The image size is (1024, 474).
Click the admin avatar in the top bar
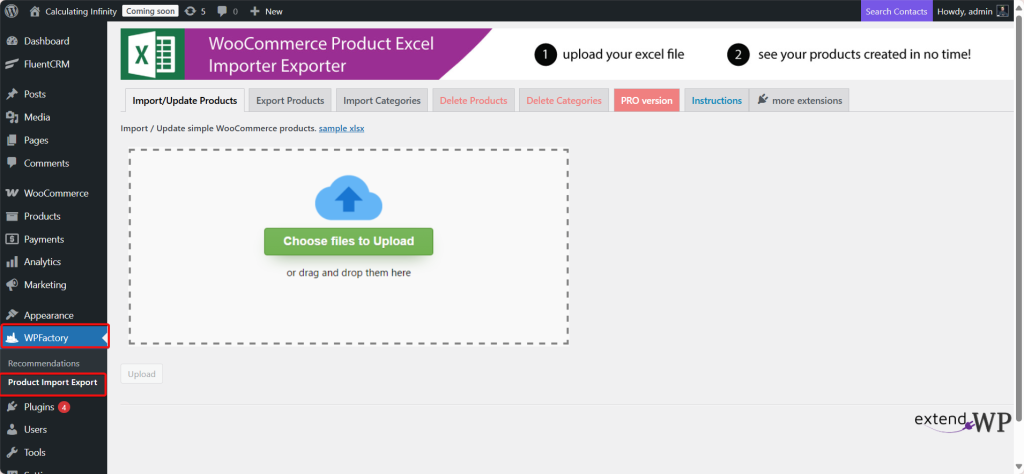pos(1002,11)
